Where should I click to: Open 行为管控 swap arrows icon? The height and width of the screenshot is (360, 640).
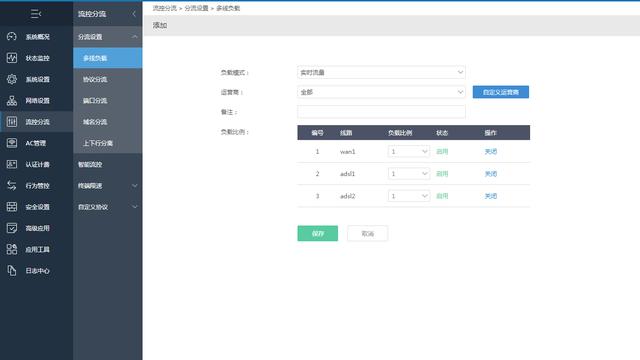[12, 185]
